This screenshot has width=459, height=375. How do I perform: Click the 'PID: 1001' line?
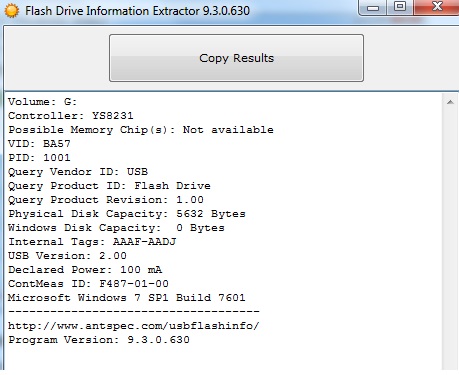click(39, 158)
